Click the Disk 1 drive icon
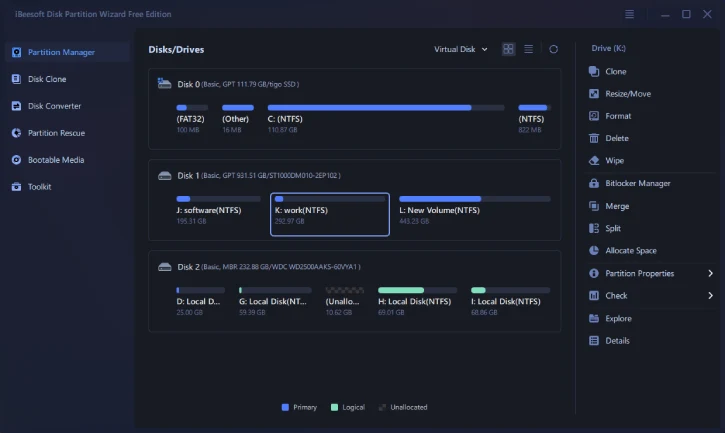Screen dimensions: 725x433 pyautogui.click(x=164, y=175)
